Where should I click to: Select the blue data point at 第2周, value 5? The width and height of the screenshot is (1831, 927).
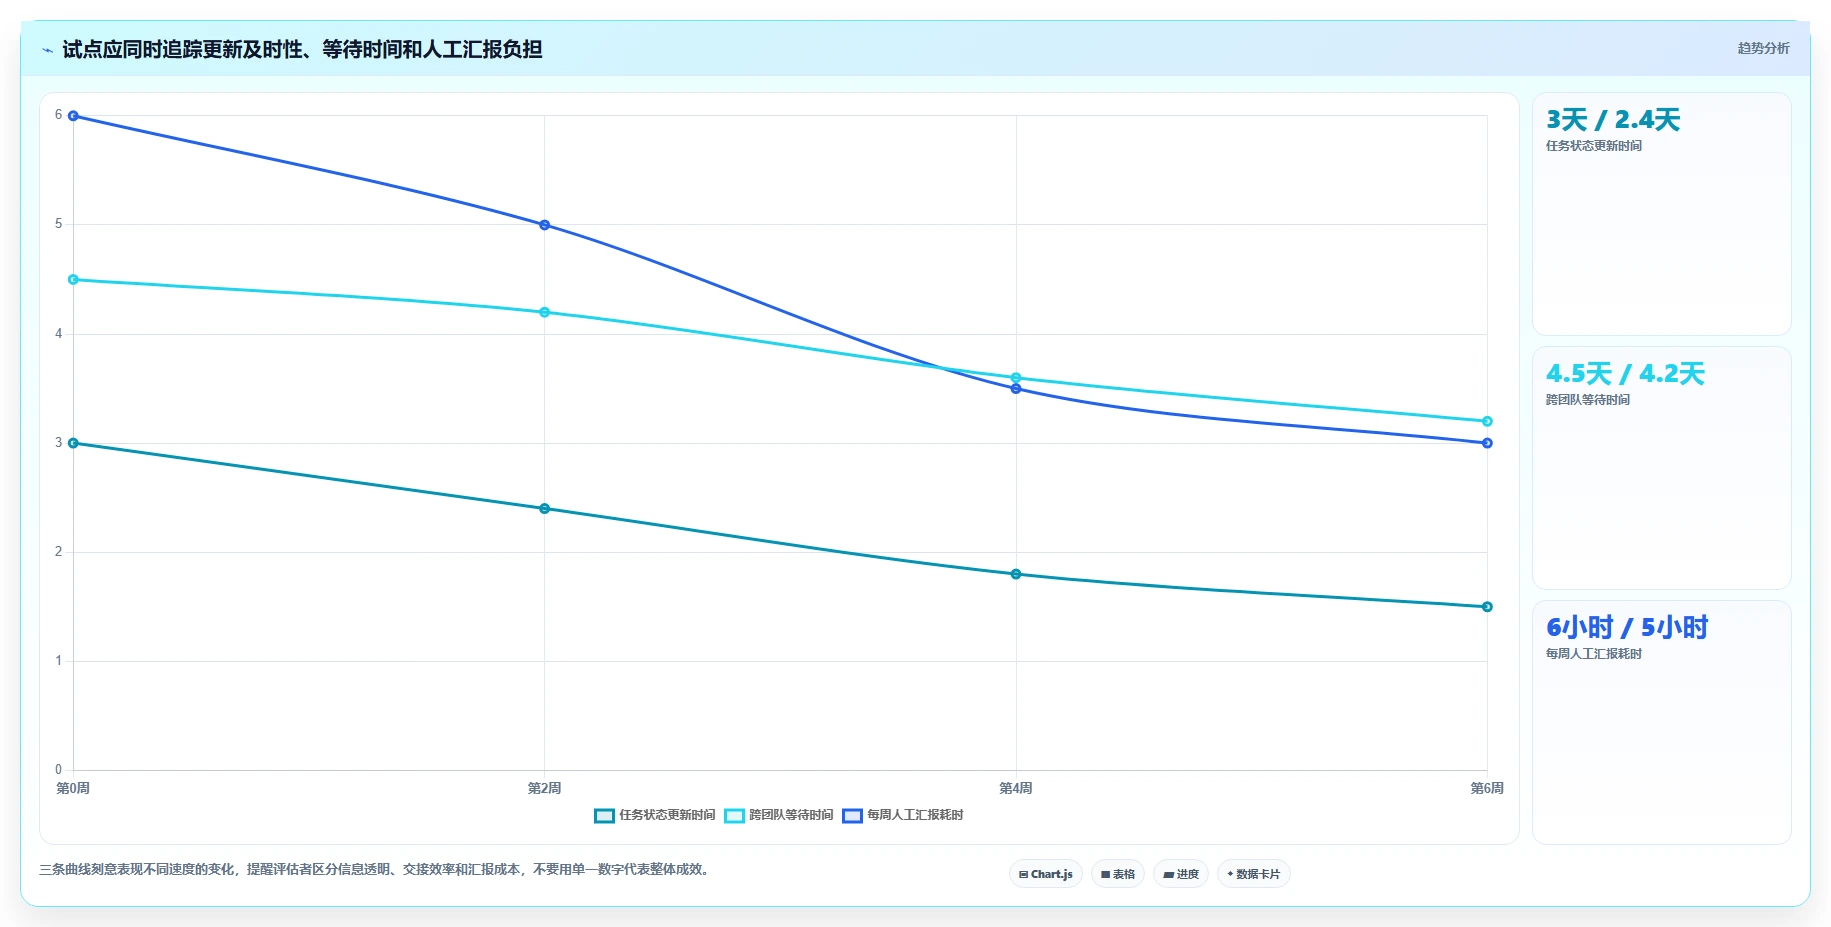point(544,225)
